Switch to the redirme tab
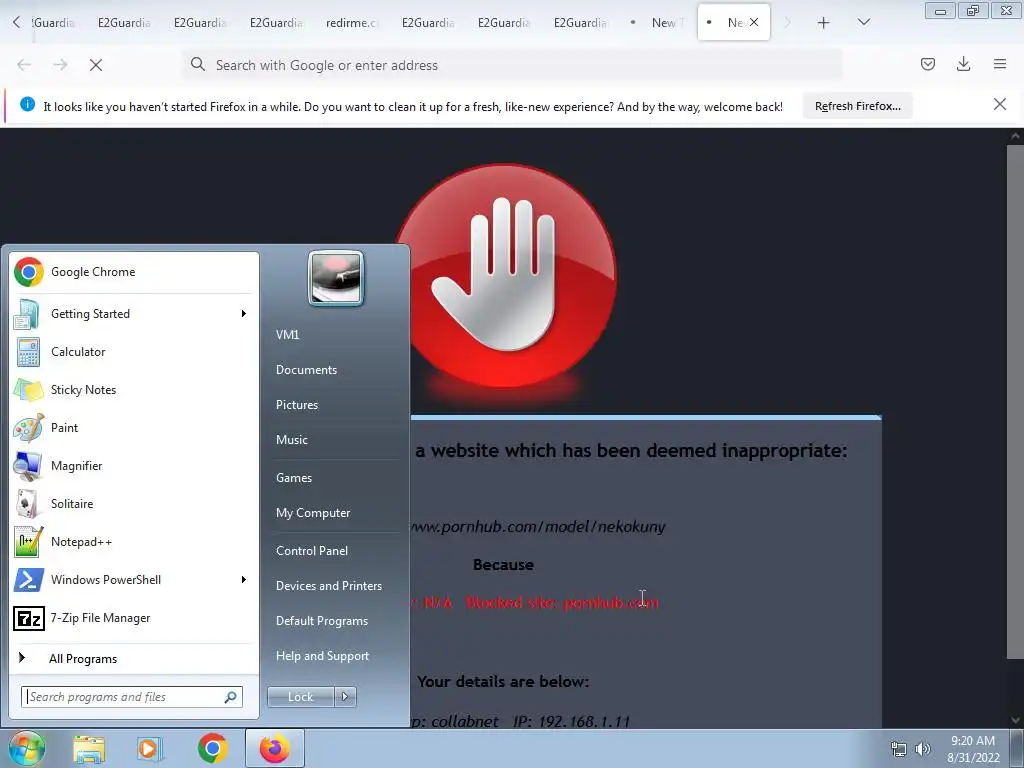This screenshot has height=768, width=1024. click(352, 23)
